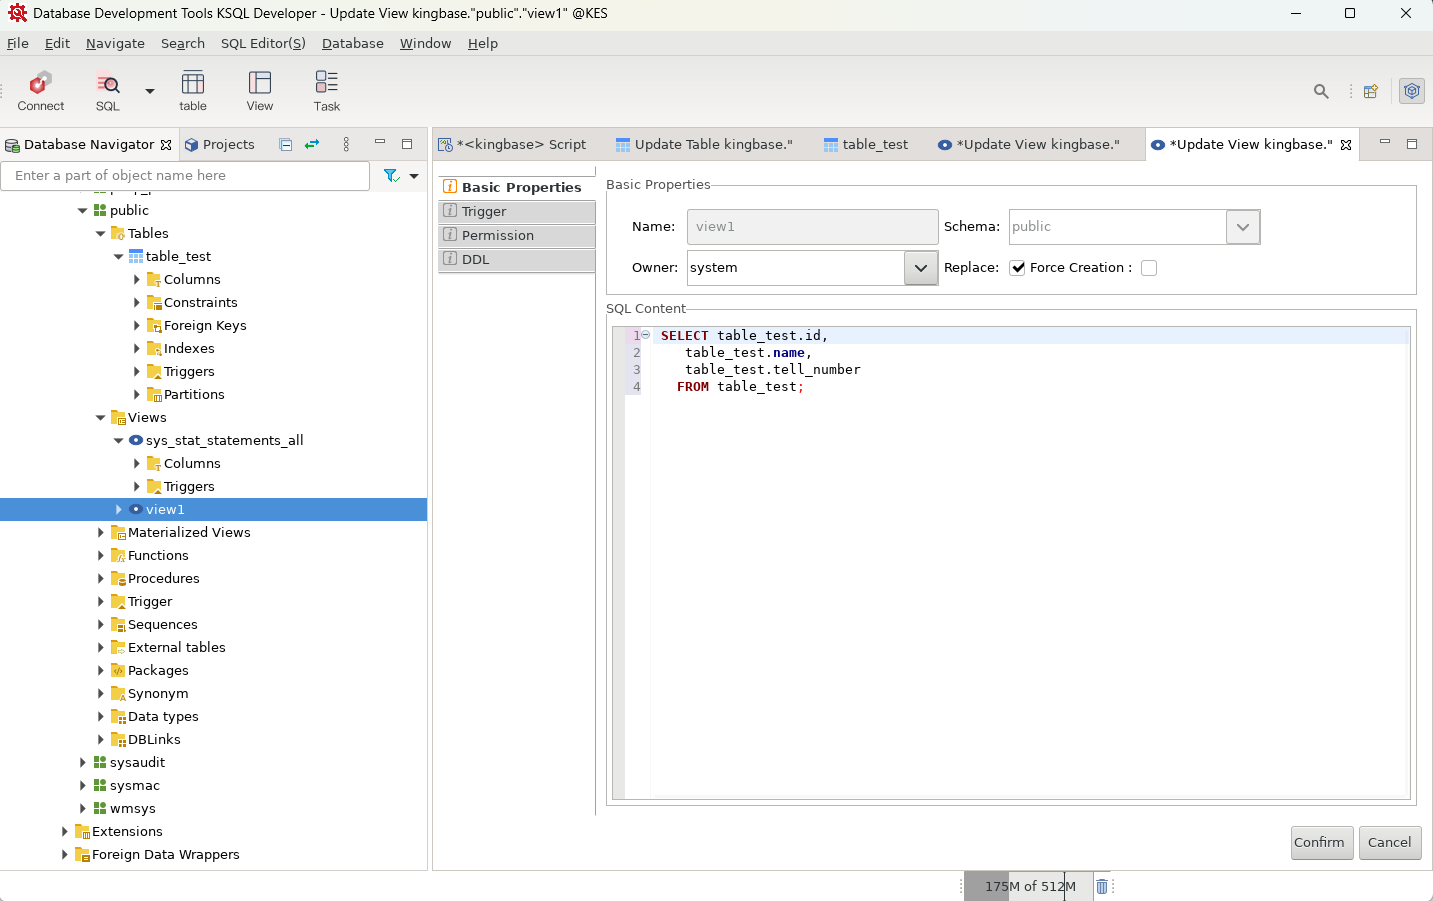This screenshot has height=901, width=1433.
Task: Click the Cancel button
Action: pyautogui.click(x=1389, y=842)
